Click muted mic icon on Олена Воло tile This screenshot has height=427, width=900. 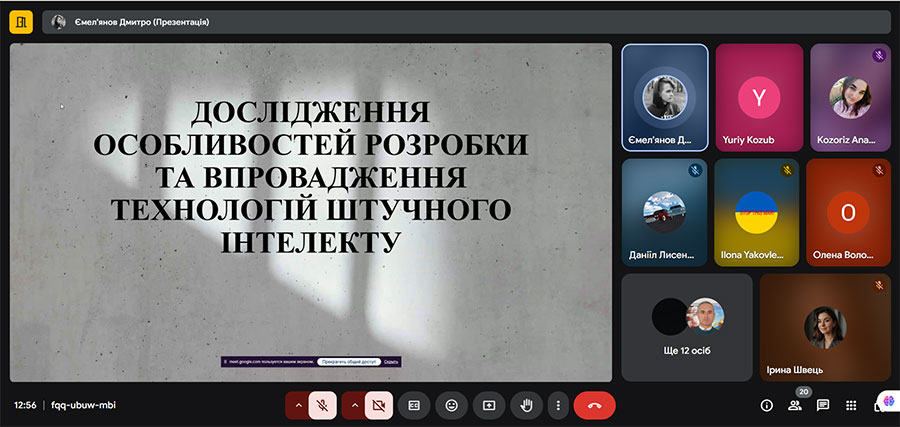(879, 170)
